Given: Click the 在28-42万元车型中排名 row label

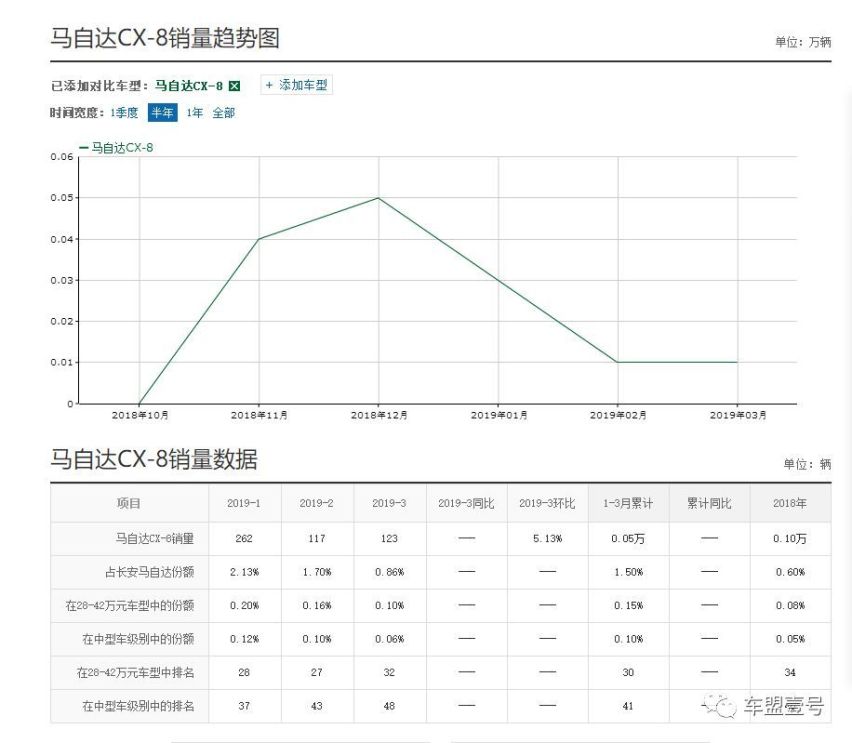Looking at the screenshot, I should click(135, 673).
